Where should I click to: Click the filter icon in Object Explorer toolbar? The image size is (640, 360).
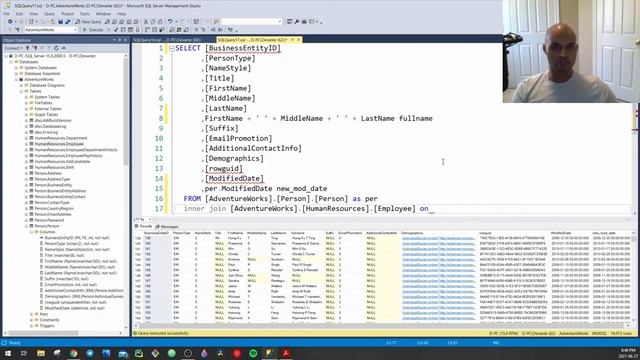(x=49, y=48)
